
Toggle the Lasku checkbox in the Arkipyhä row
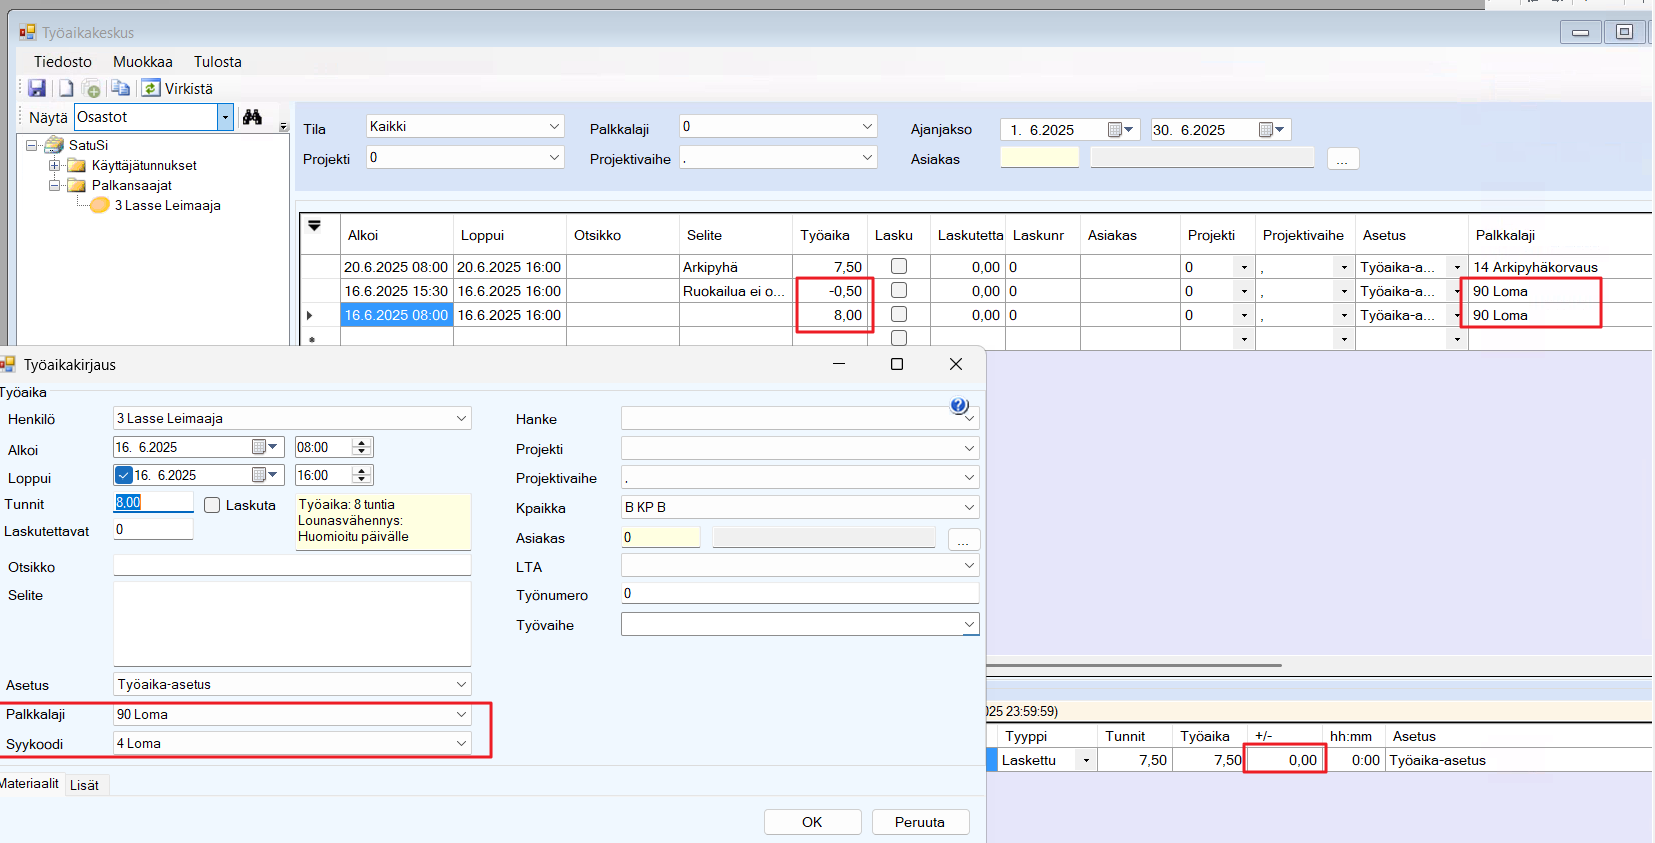[899, 267]
